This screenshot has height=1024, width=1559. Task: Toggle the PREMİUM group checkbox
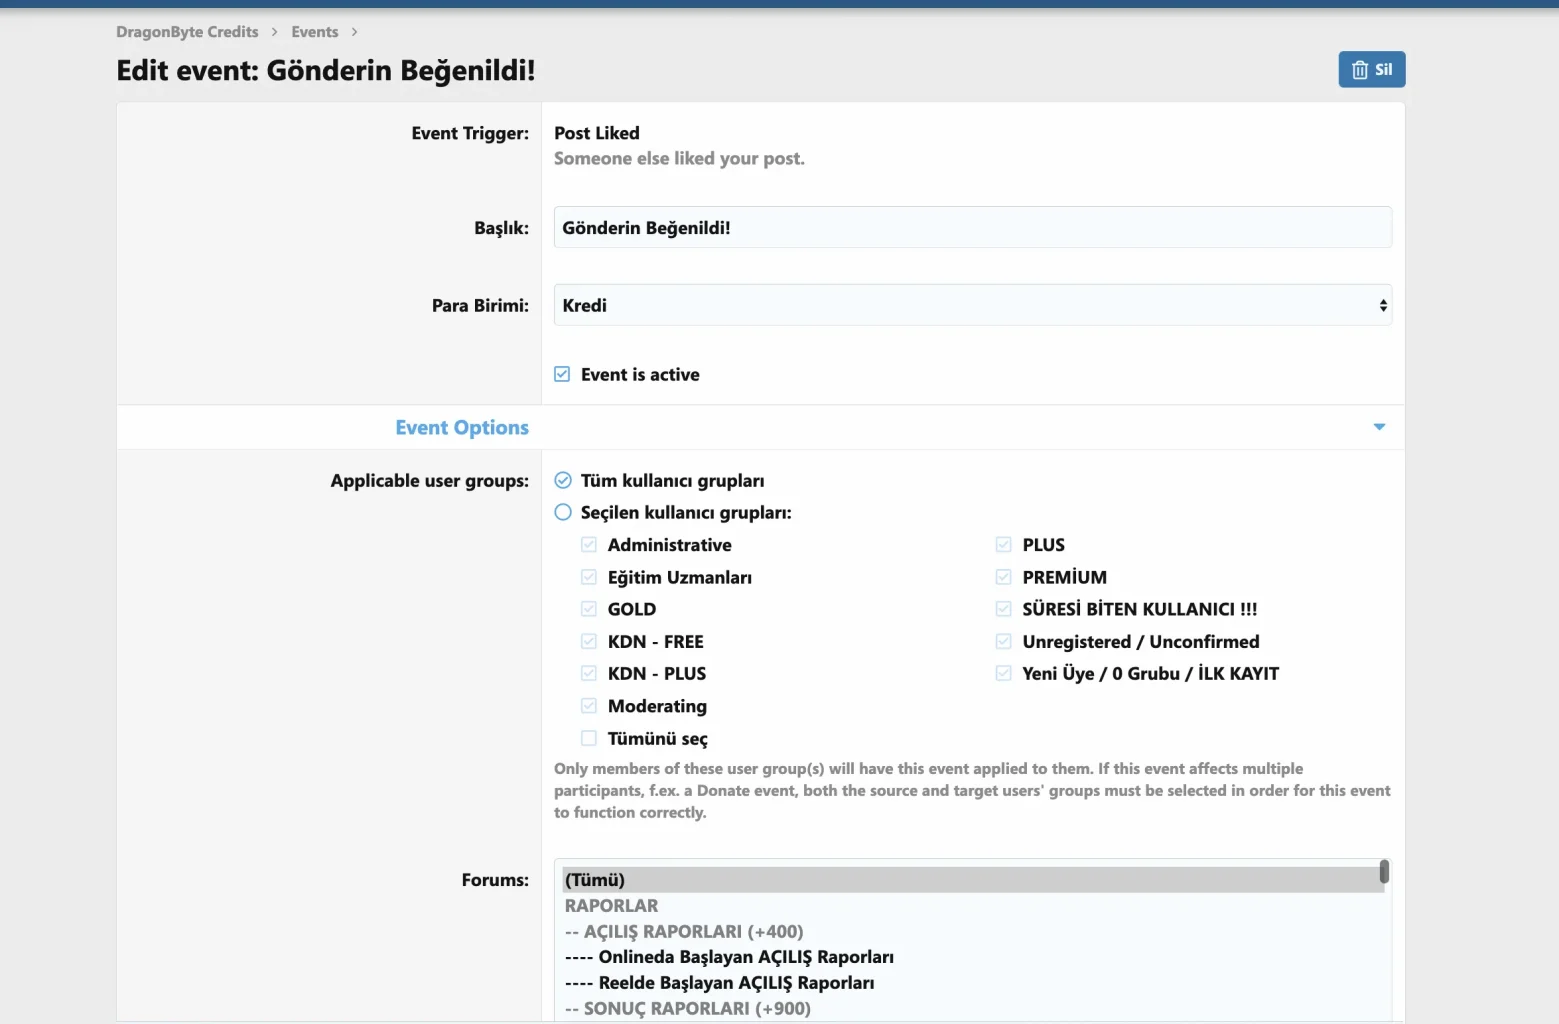point(1003,577)
